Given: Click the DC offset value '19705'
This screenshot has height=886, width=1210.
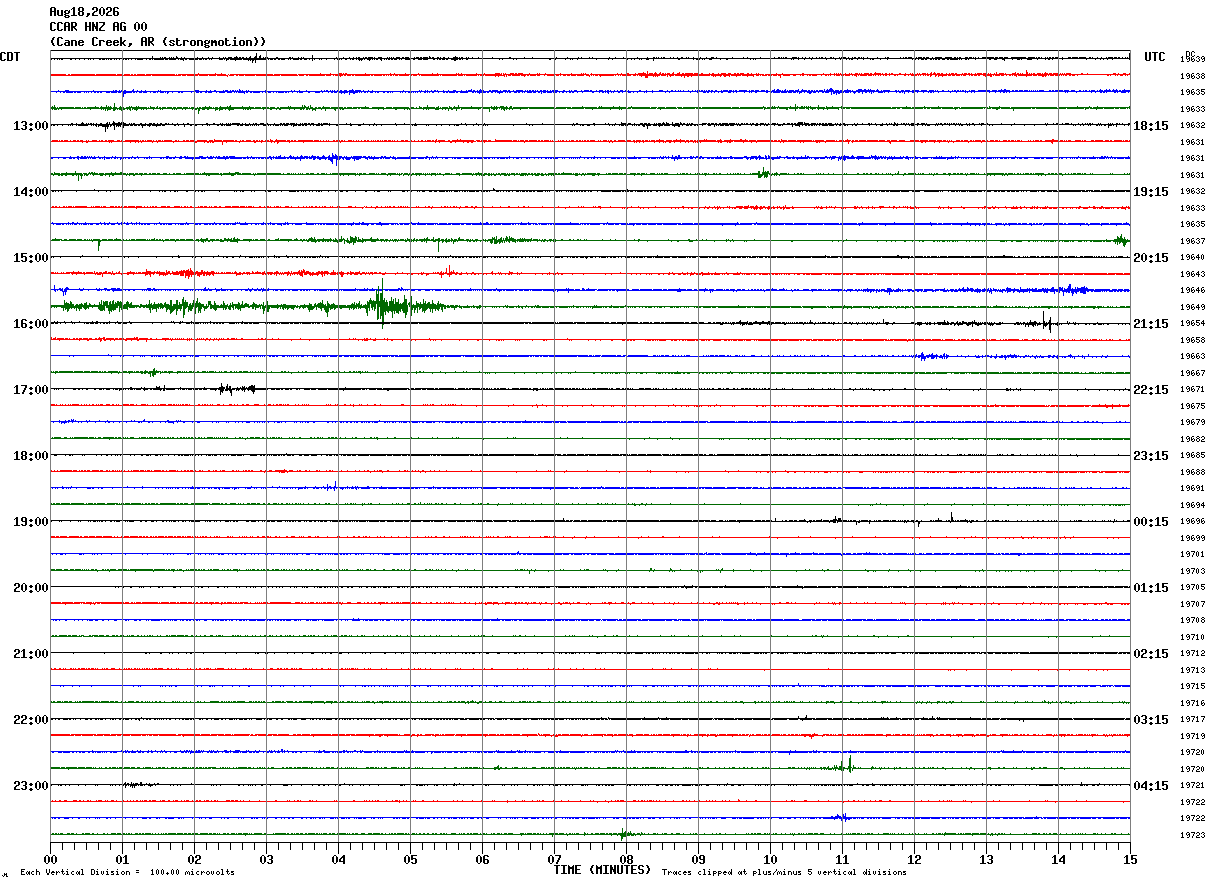Looking at the screenshot, I should click(1192, 587).
